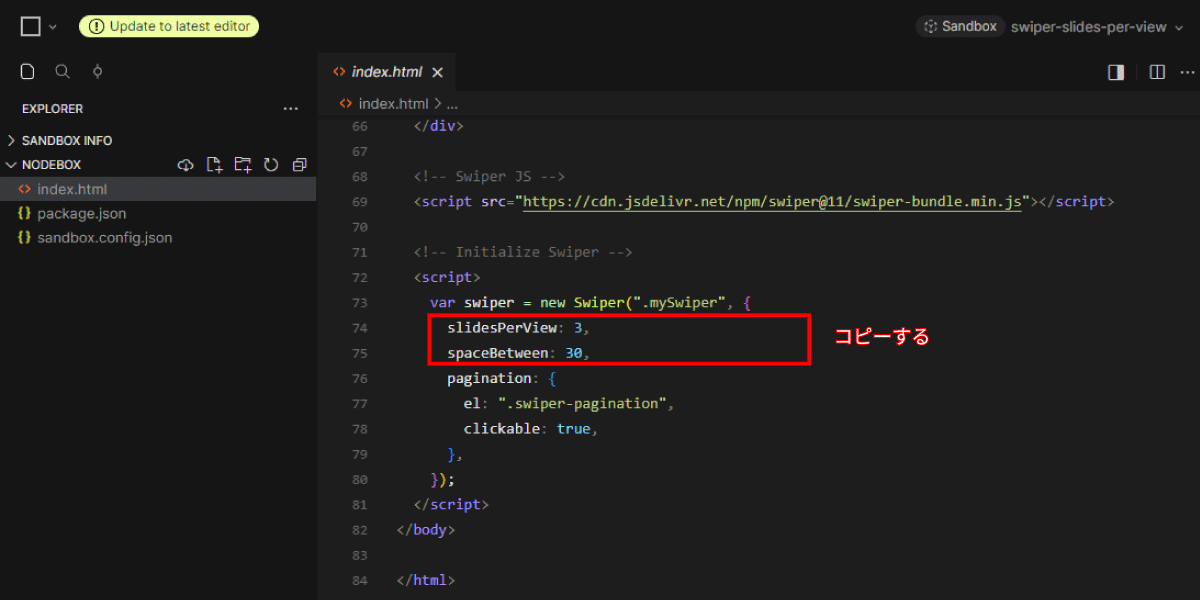
Task: Open the jsdelivr swiper-bundle script URL link
Action: point(773,202)
